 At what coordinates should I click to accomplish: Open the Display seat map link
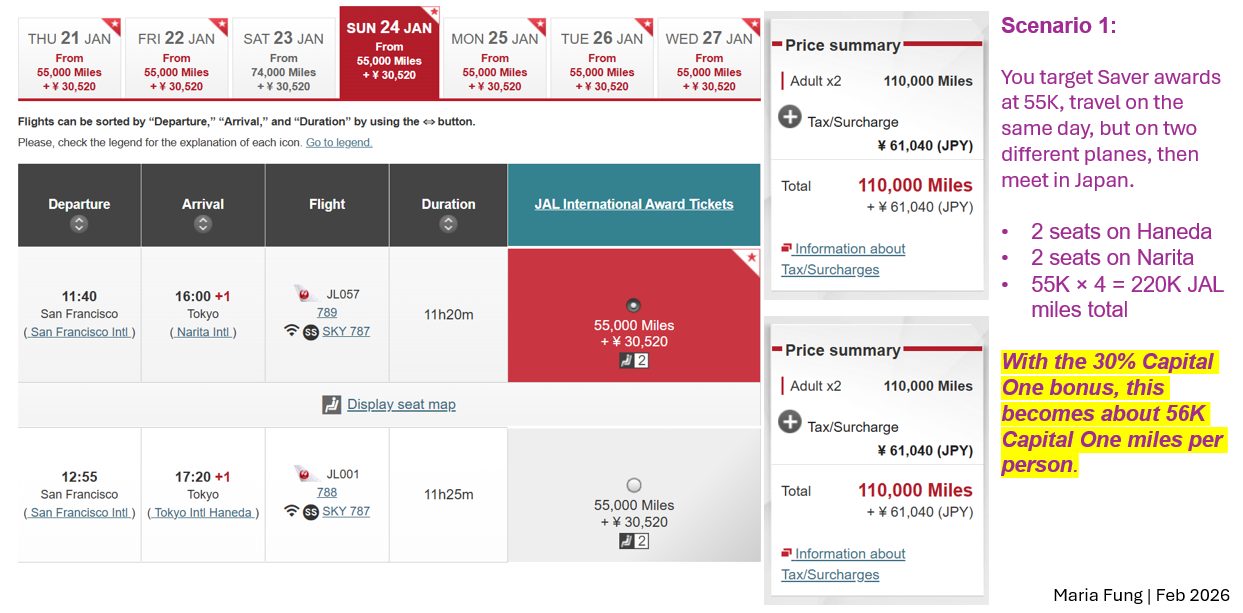click(401, 405)
